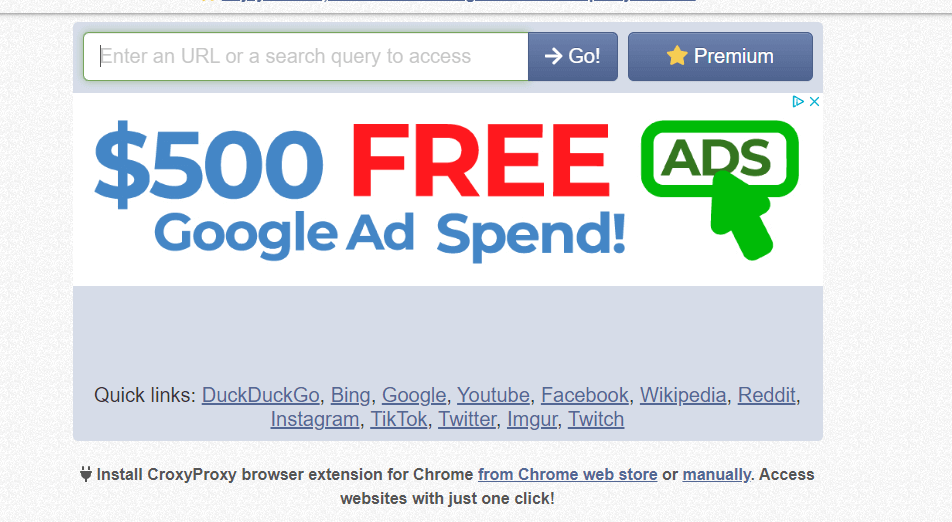Open the Twitch quick link
Viewport: 952px width, 522px height.
[x=596, y=419]
